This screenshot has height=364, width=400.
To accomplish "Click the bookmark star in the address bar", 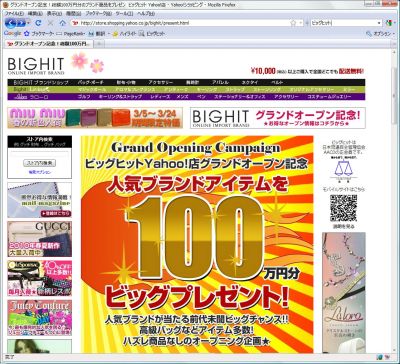I will 293,23.
